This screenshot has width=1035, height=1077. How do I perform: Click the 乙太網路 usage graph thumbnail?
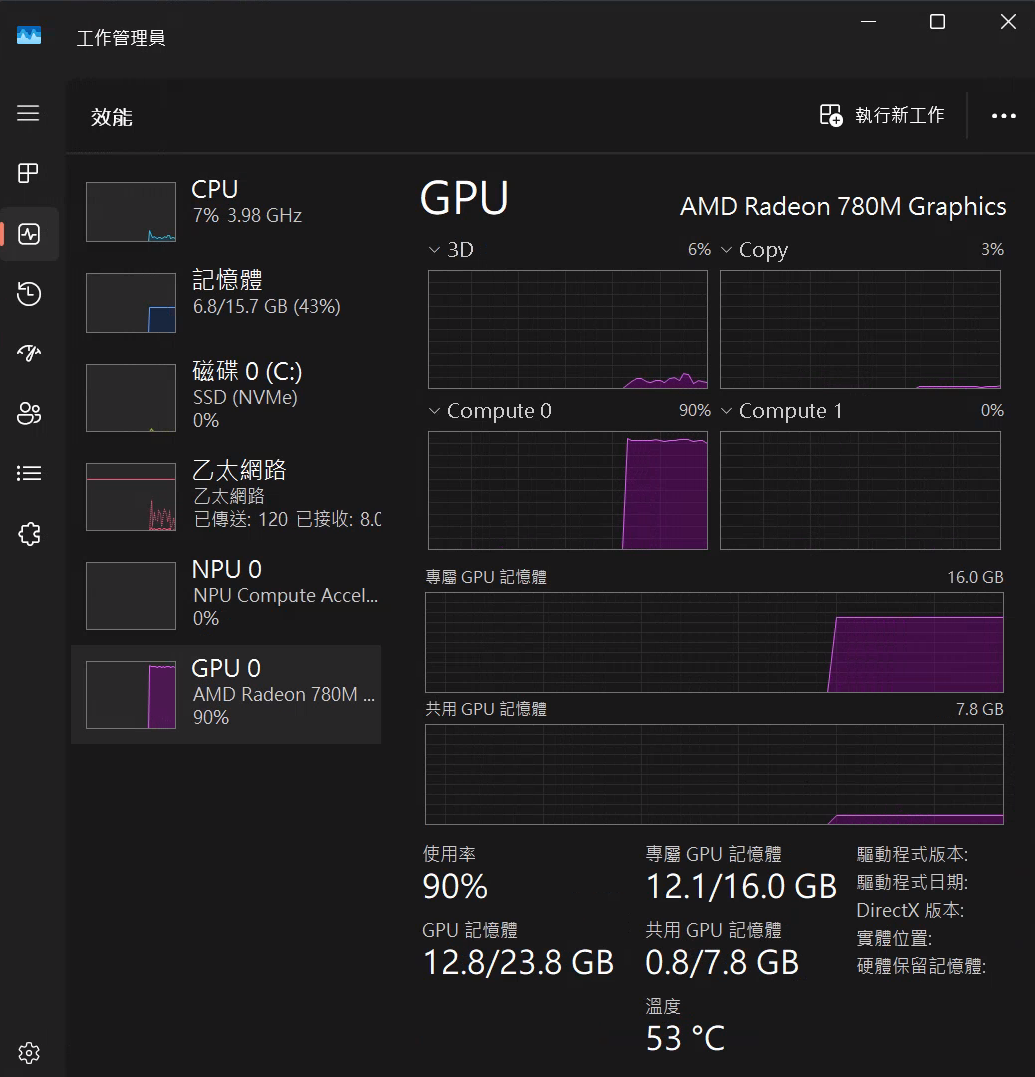pos(131,497)
